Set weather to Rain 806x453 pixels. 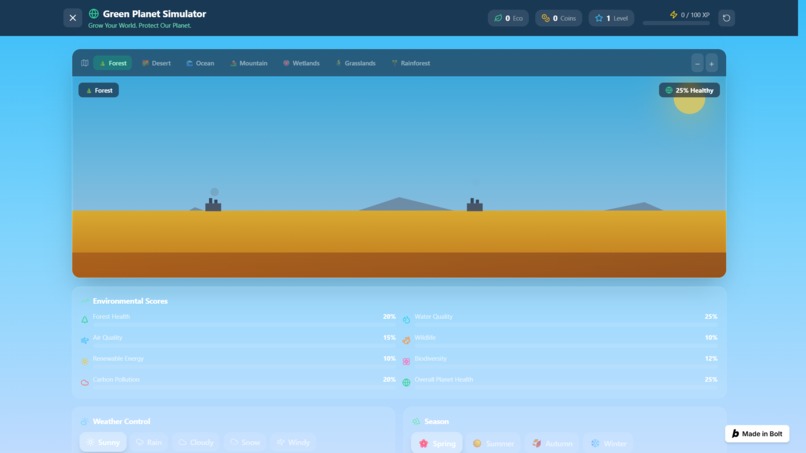[149, 442]
